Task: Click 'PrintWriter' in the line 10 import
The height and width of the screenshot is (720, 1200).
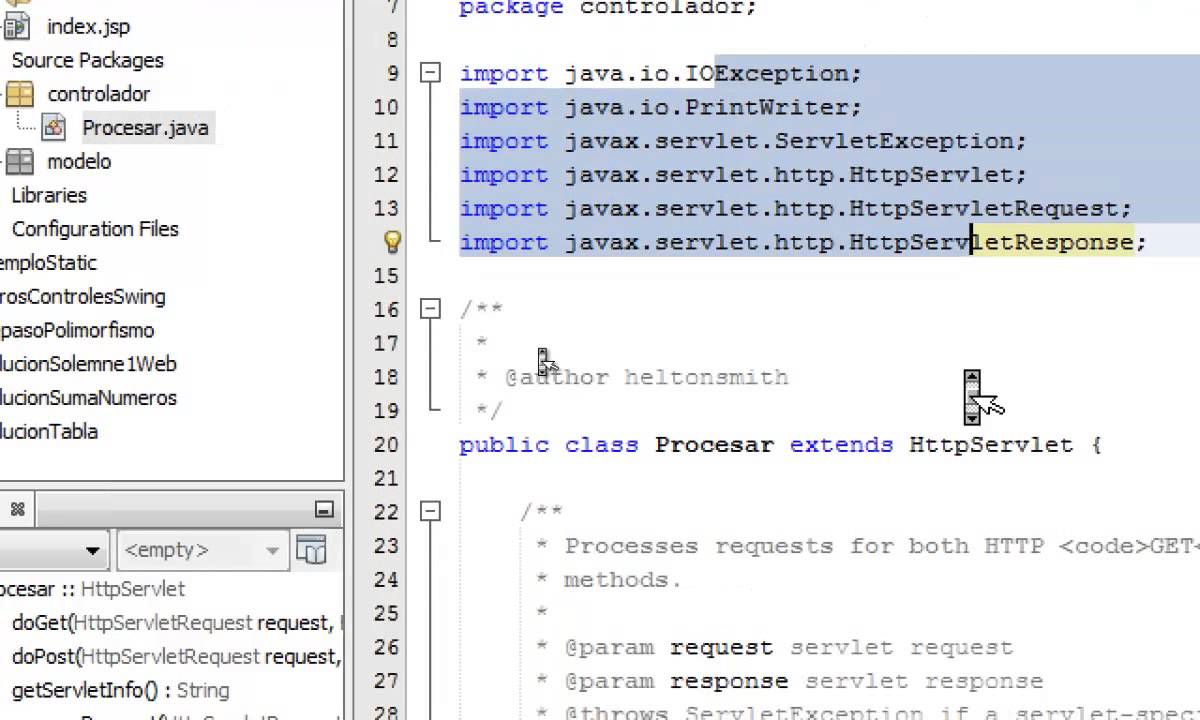Action: (x=767, y=108)
